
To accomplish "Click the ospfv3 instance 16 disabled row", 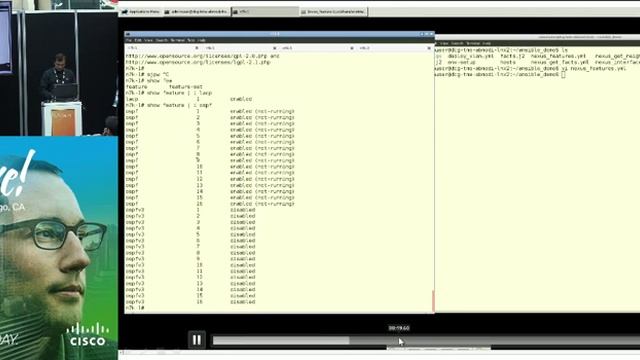I will point(190,302).
